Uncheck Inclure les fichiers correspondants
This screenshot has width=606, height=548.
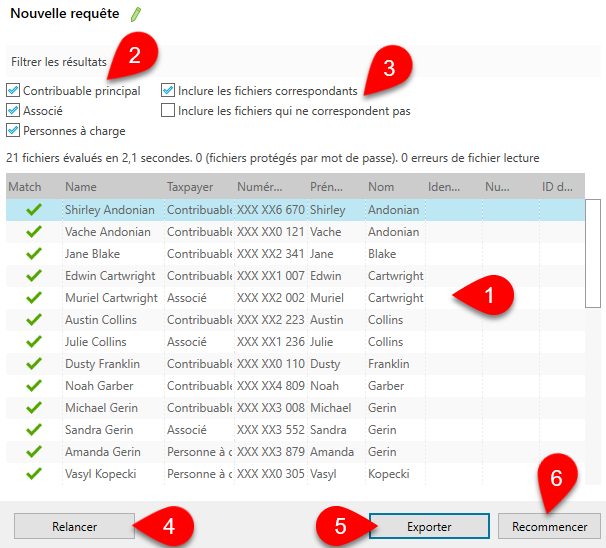point(168,90)
